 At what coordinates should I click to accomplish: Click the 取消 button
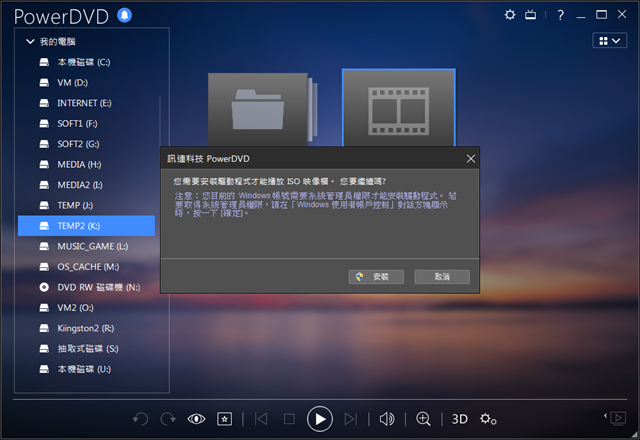click(x=442, y=277)
